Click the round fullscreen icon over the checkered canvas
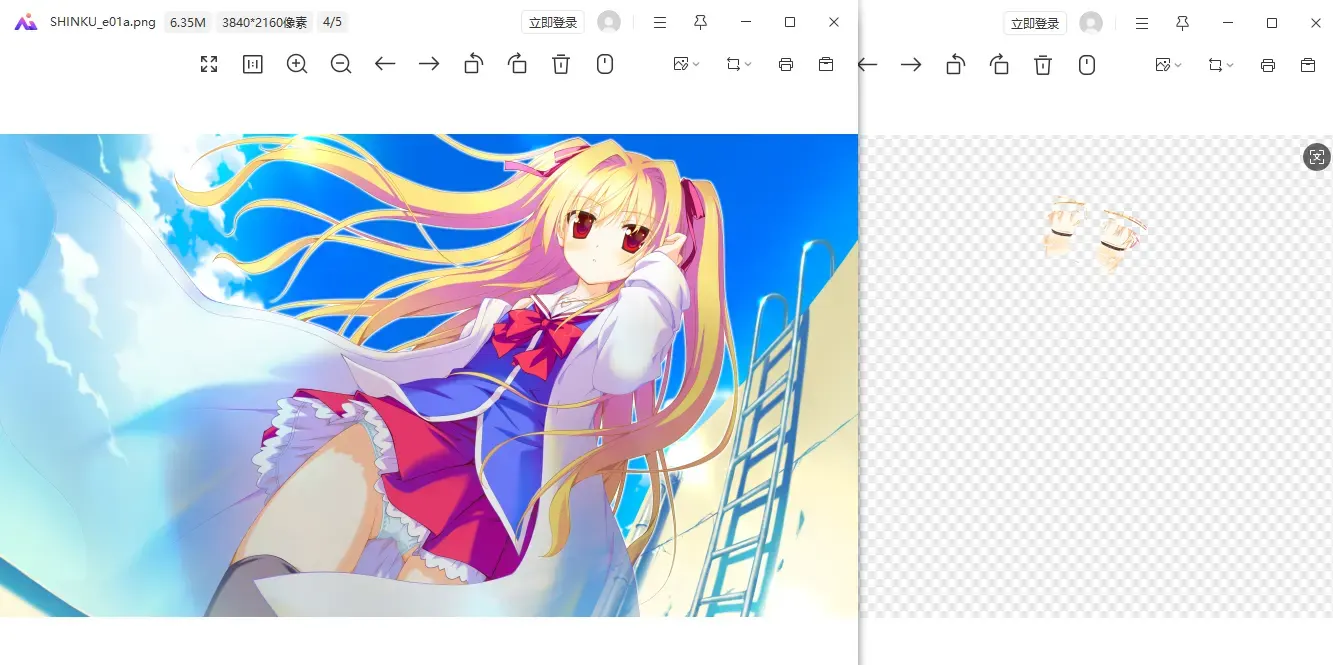1333x665 pixels. coord(1317,156)
